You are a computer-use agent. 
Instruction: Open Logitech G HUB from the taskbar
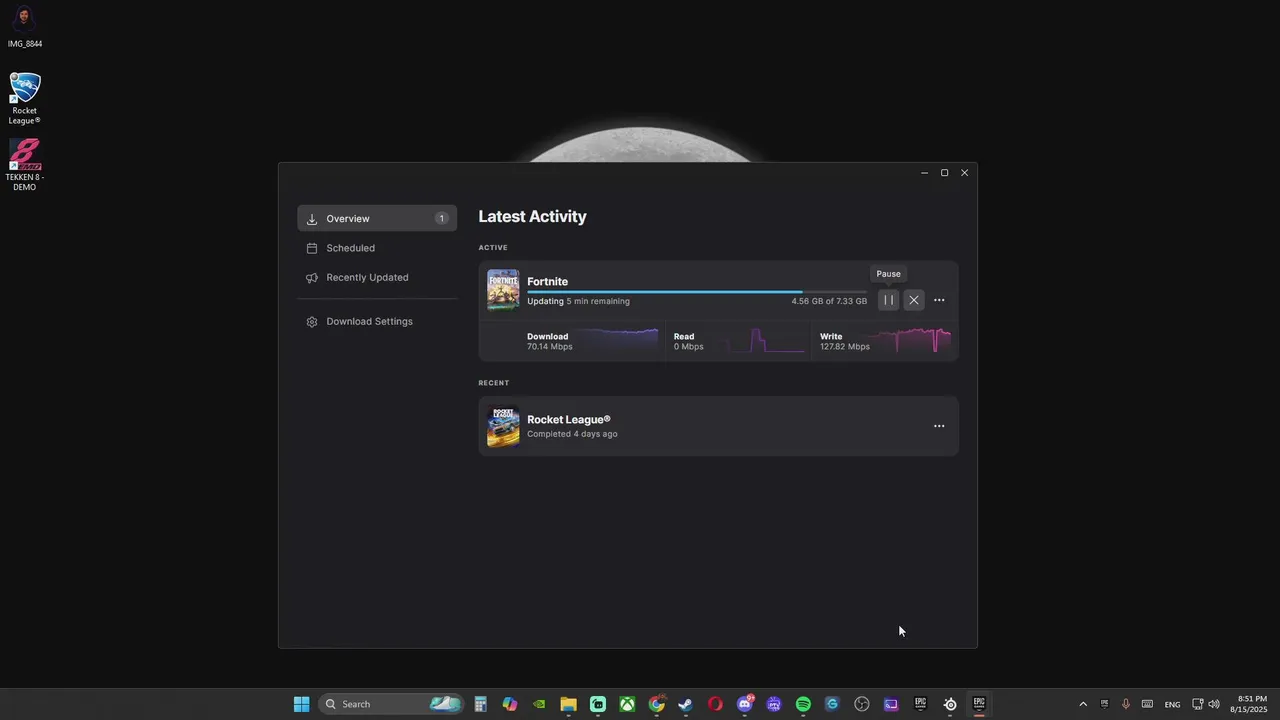(x=832, y=704)
